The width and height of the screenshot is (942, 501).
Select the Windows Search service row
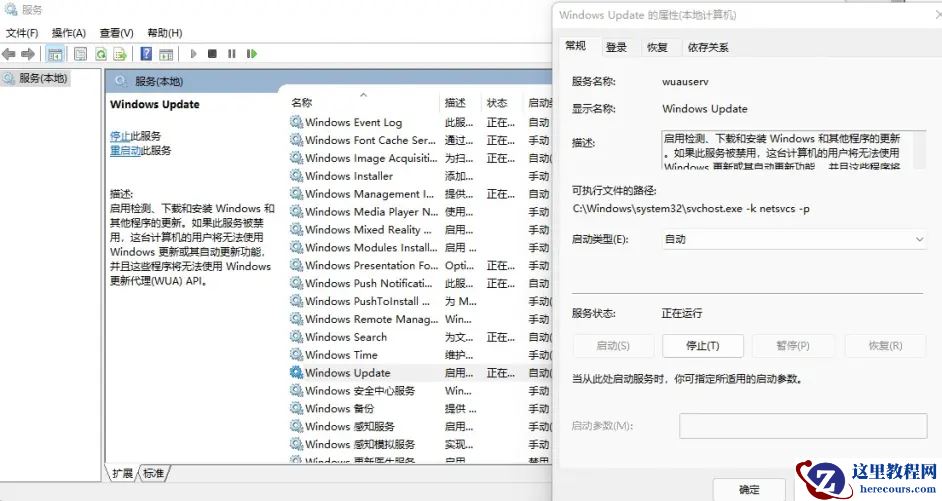[419, 337]
